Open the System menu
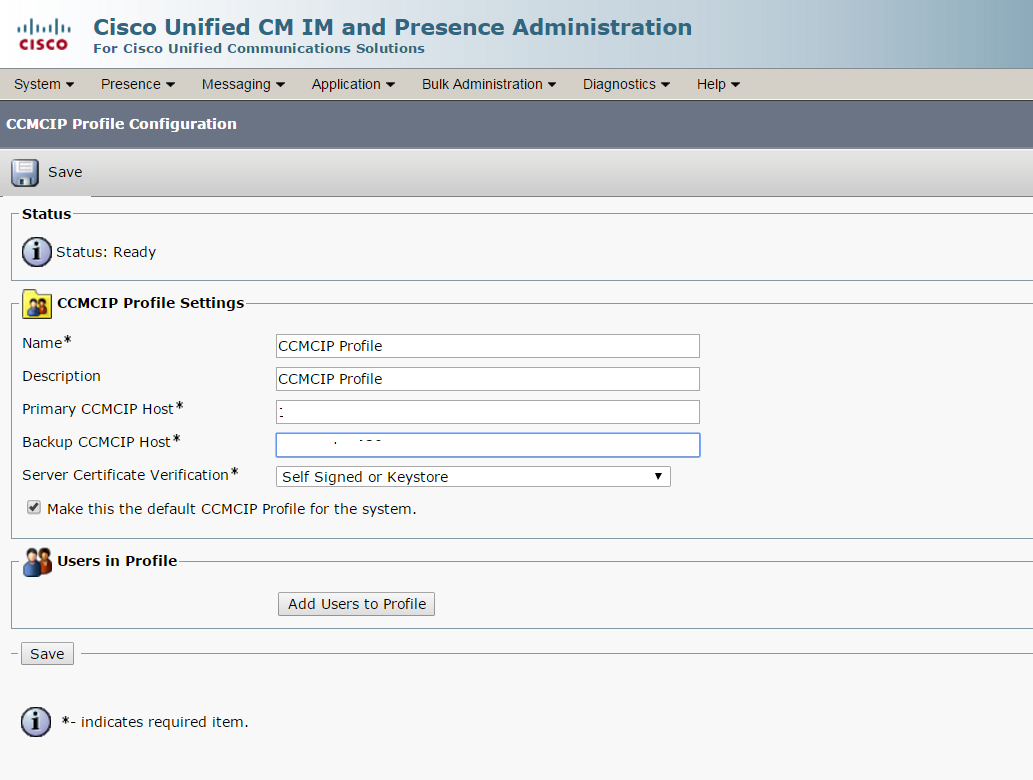 coord(43,84)
